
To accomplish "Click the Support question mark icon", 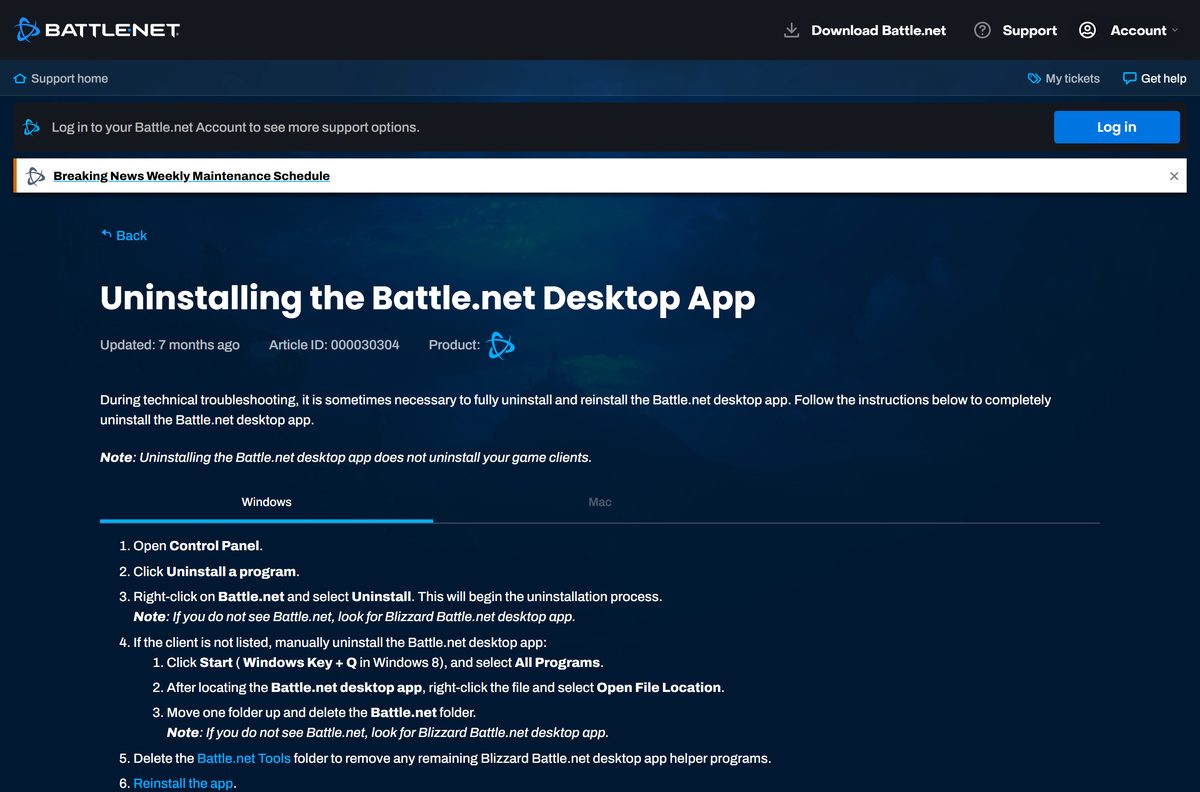I will (x=982, y=30).
